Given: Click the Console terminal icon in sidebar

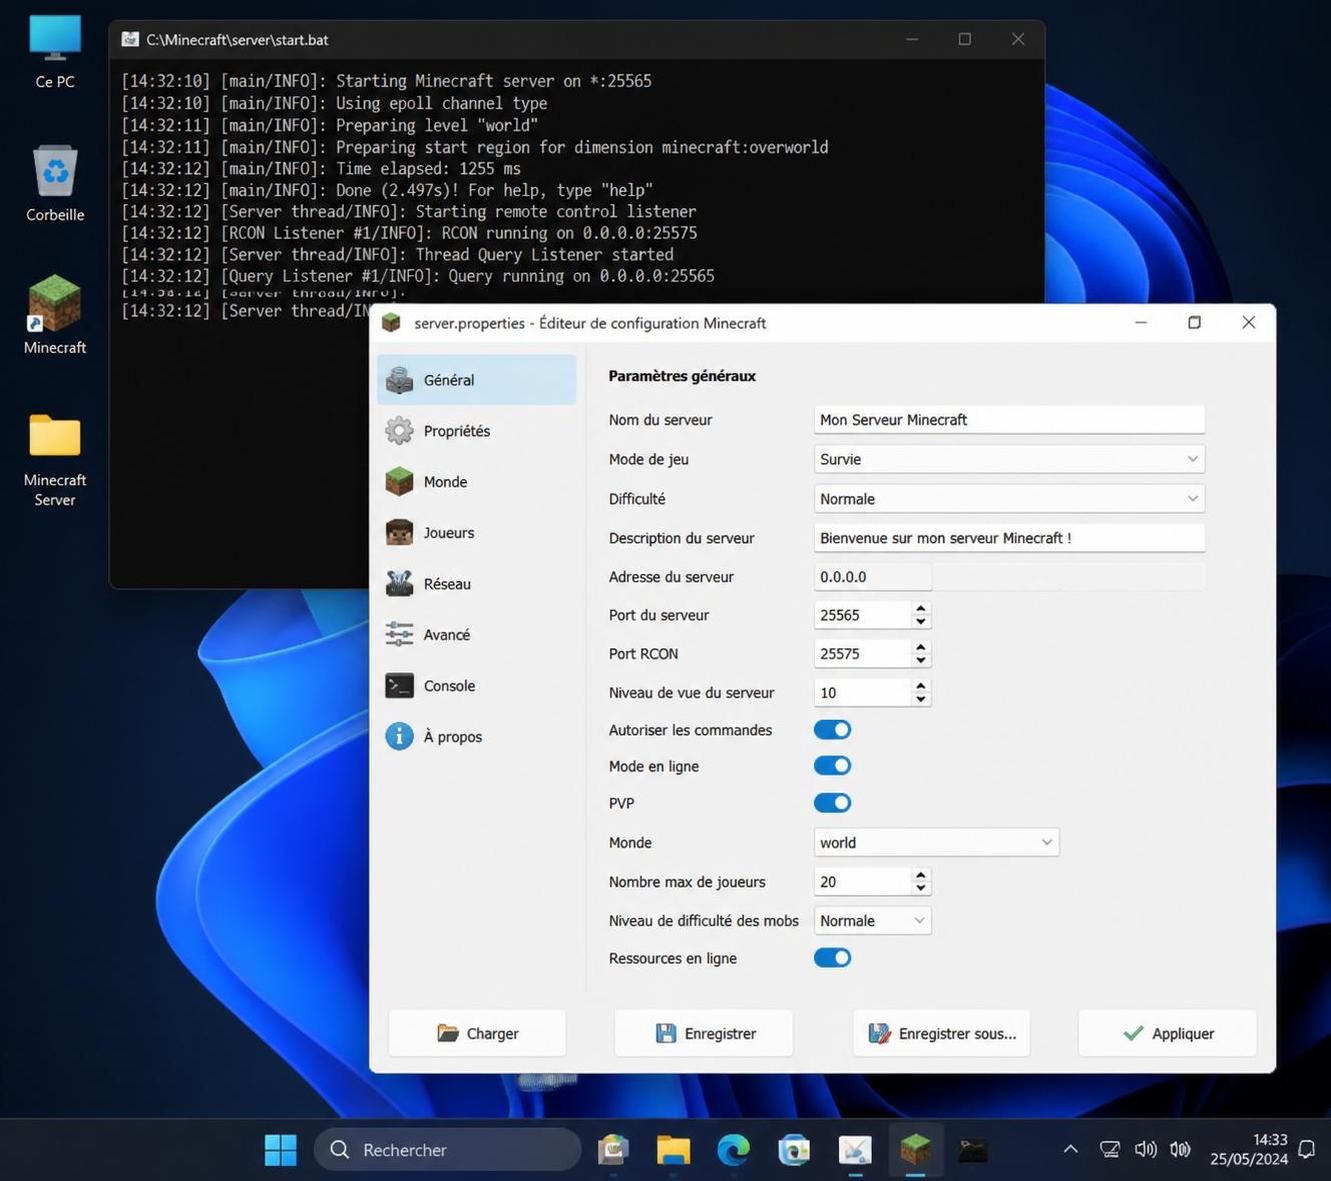Looking at the screenshot, I should point(399,686).
